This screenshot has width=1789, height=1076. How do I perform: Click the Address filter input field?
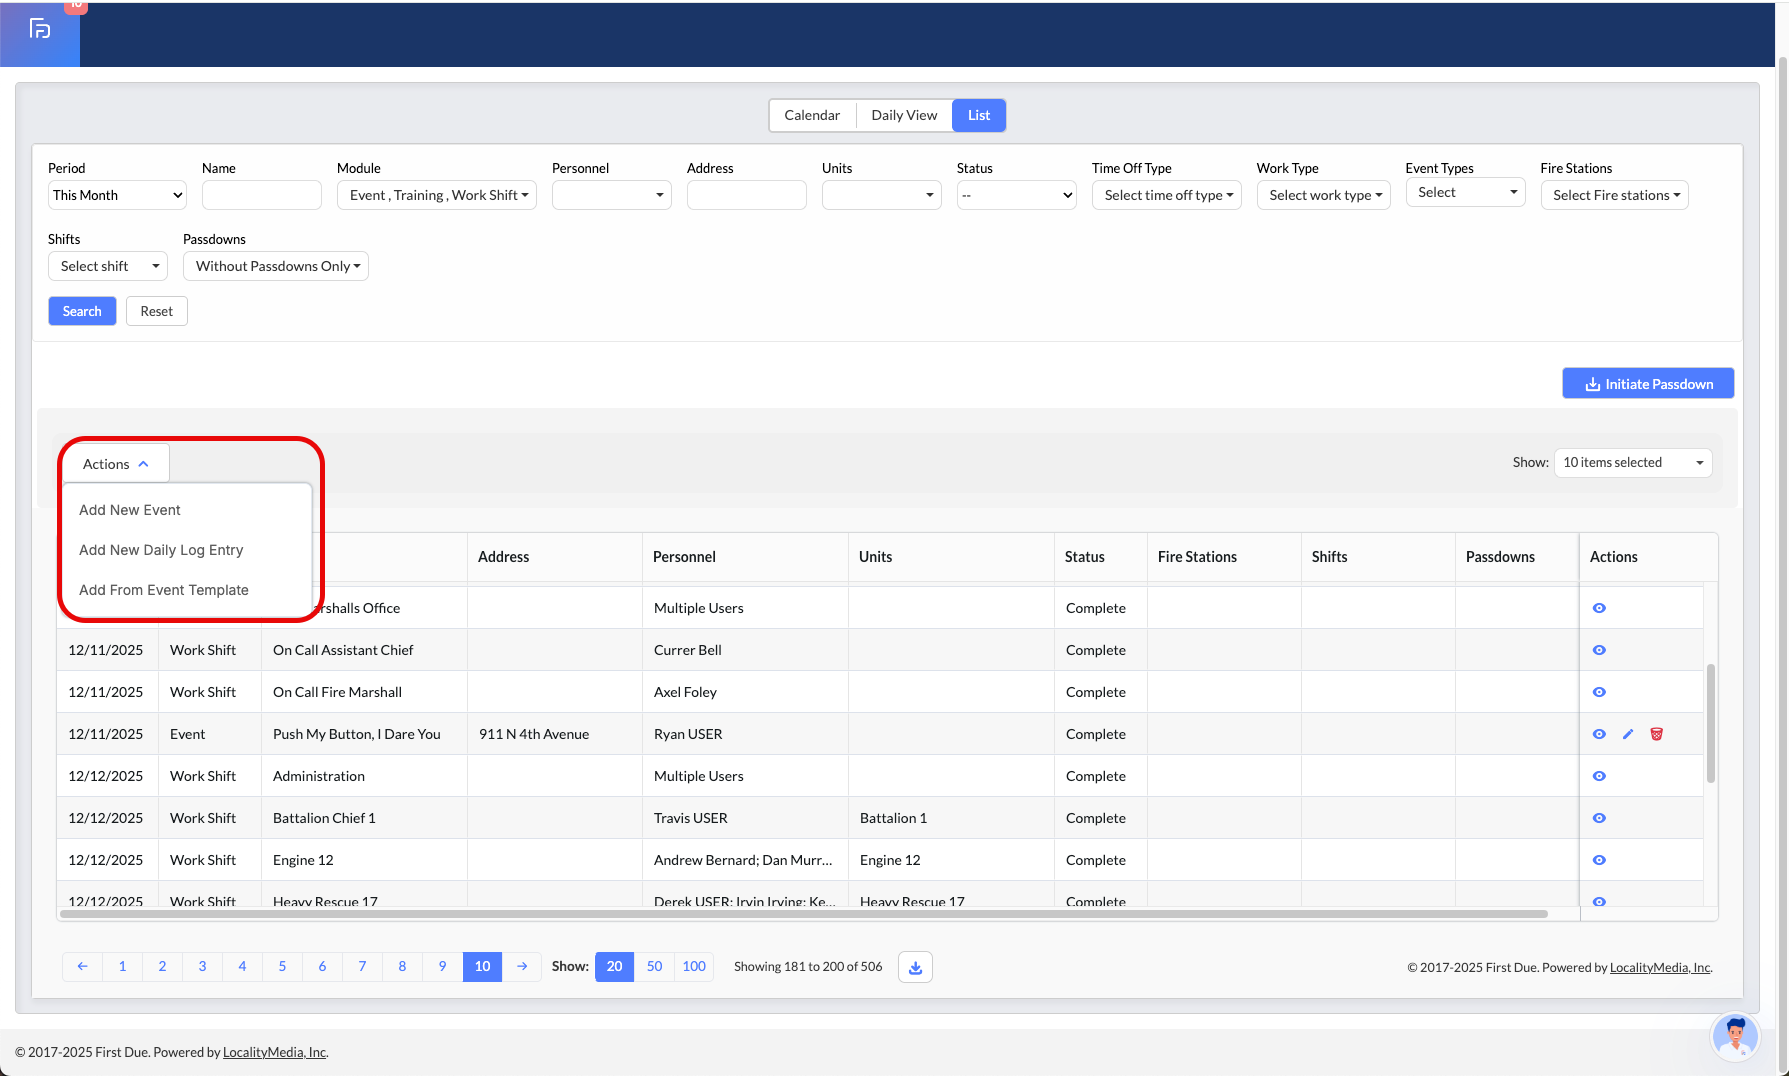[x=746, y=195]
